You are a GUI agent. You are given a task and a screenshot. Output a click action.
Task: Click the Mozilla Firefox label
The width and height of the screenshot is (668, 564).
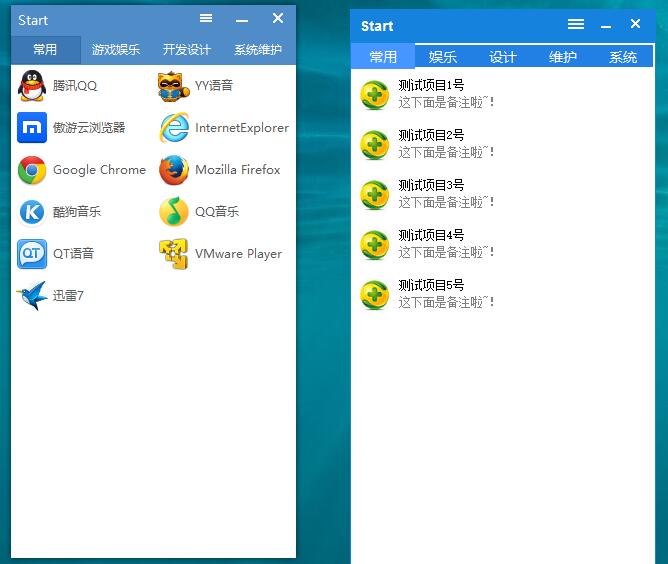tap(238, 170)
